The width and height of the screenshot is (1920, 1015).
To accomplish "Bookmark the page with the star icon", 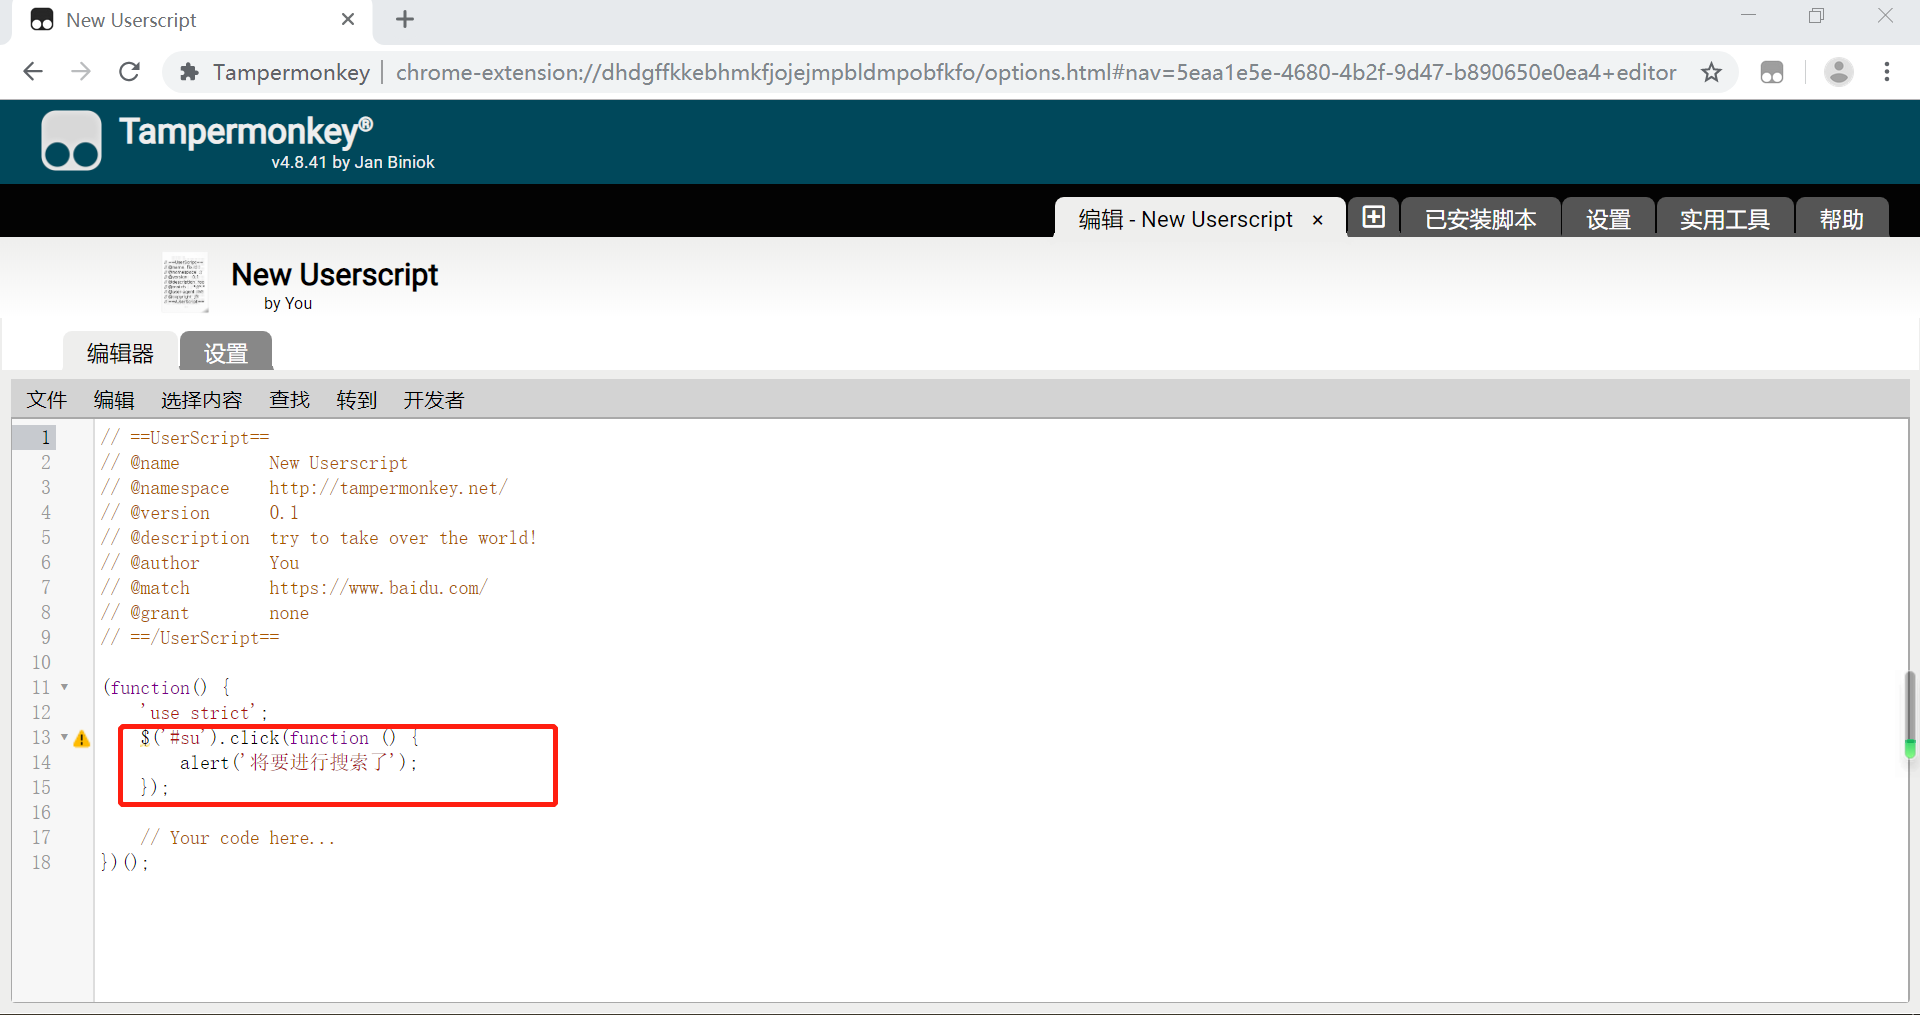I will pyautogui.click(x=1712, y=71).
